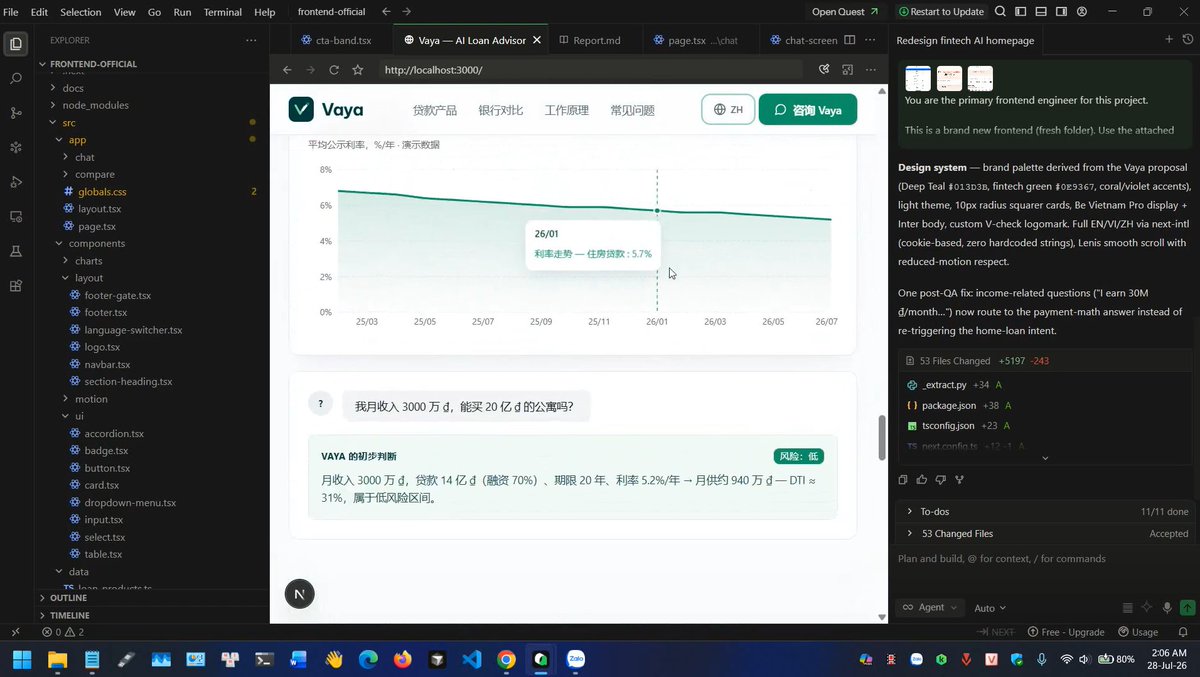Click the microphone voice input icon

[1167, 607]
